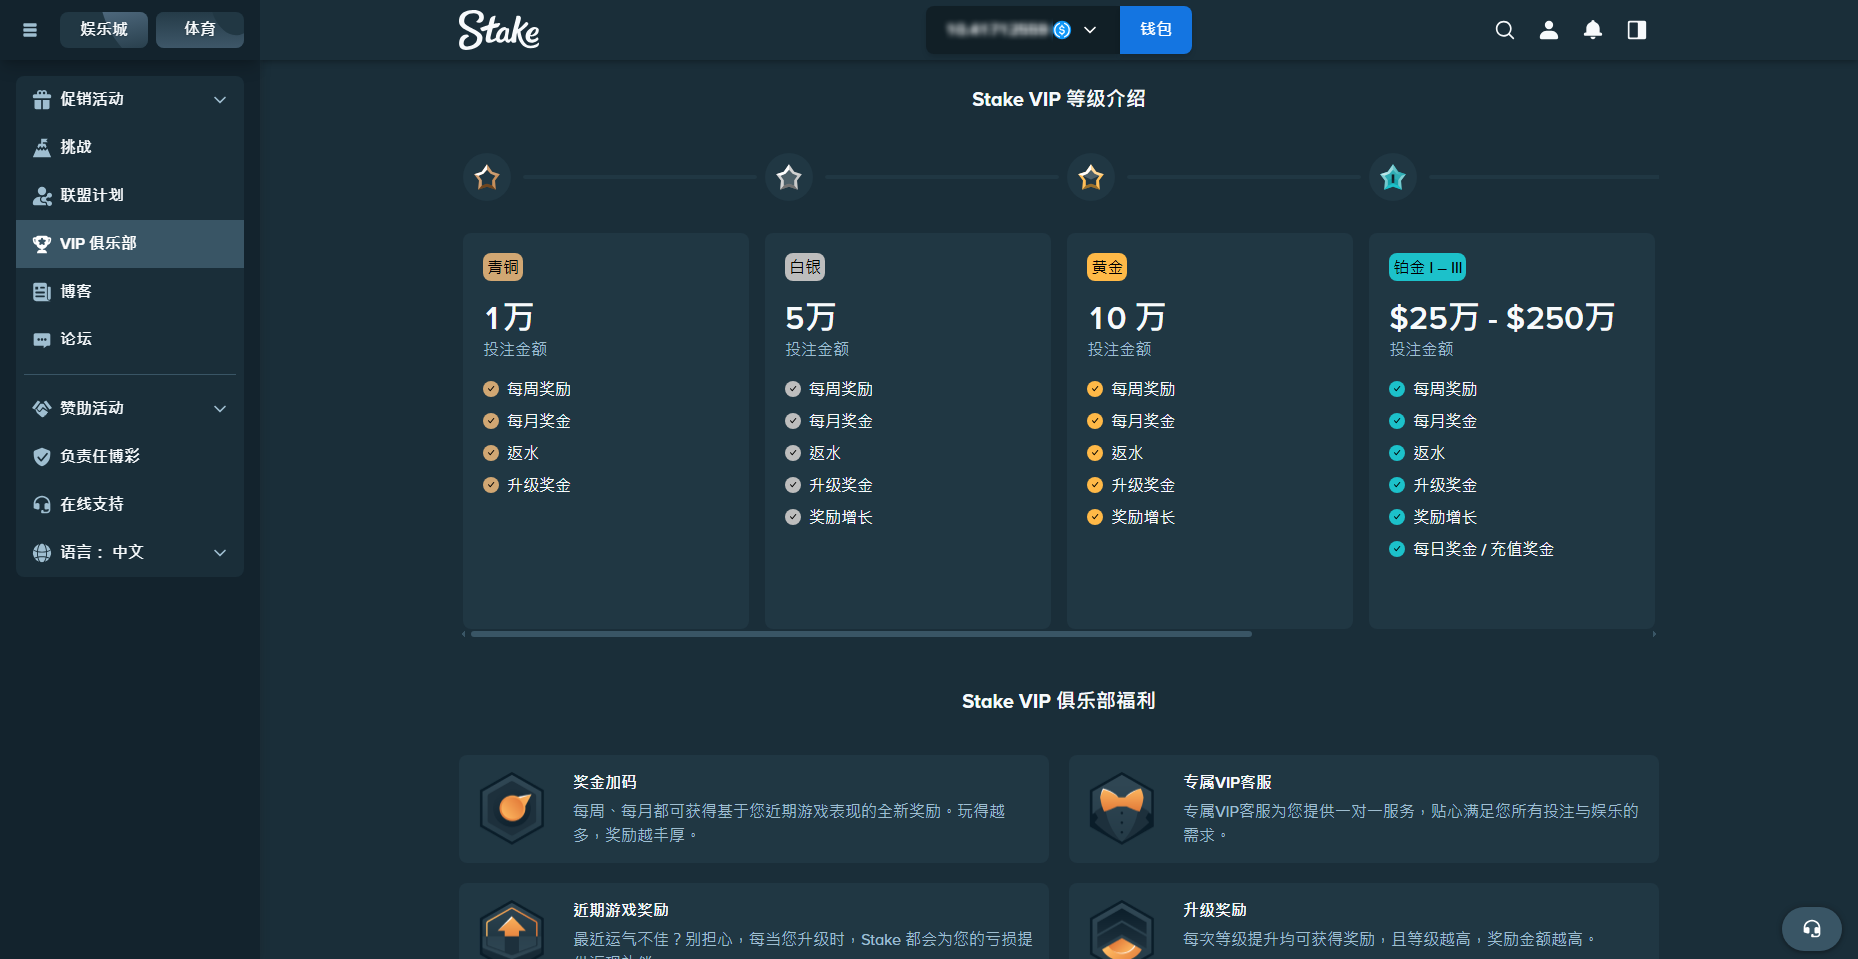Click the bronze check icon beside 升级奖金
The height and width of the screenshot is (959, 1858).
(491, 485)
